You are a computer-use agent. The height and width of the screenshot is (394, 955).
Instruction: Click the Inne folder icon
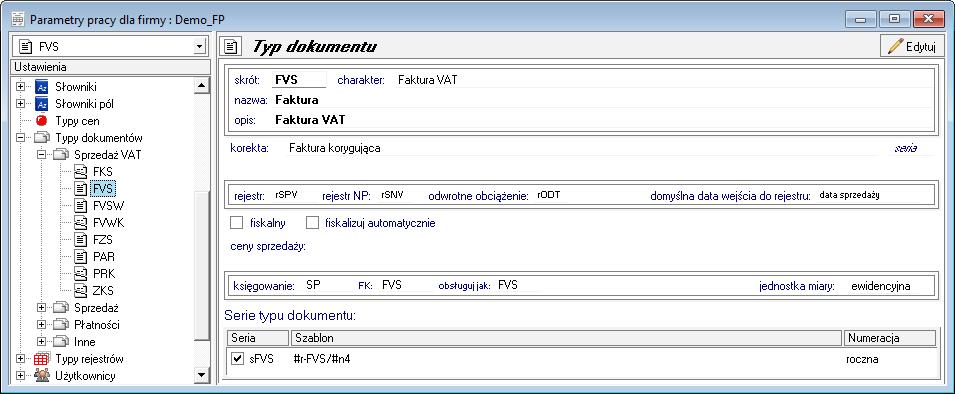(x=62, y=342)
